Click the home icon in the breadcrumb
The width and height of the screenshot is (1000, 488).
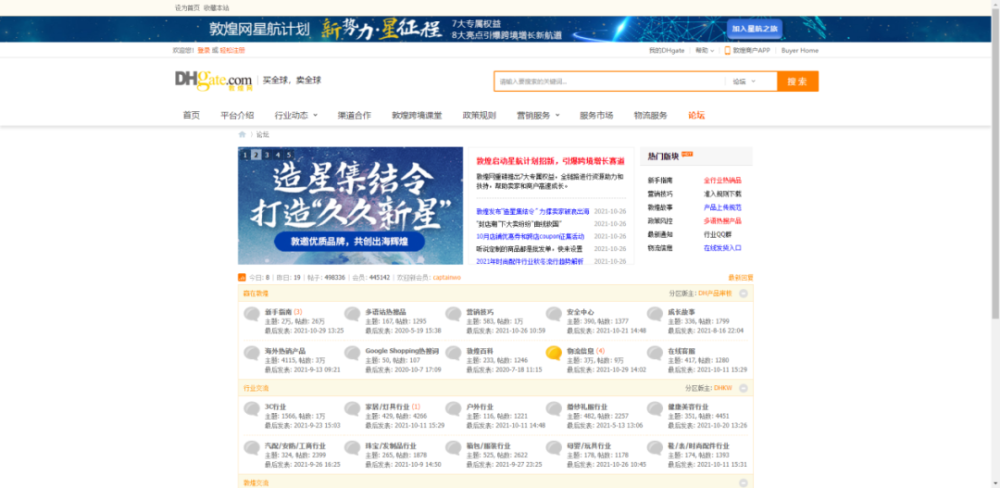(242, 134)
